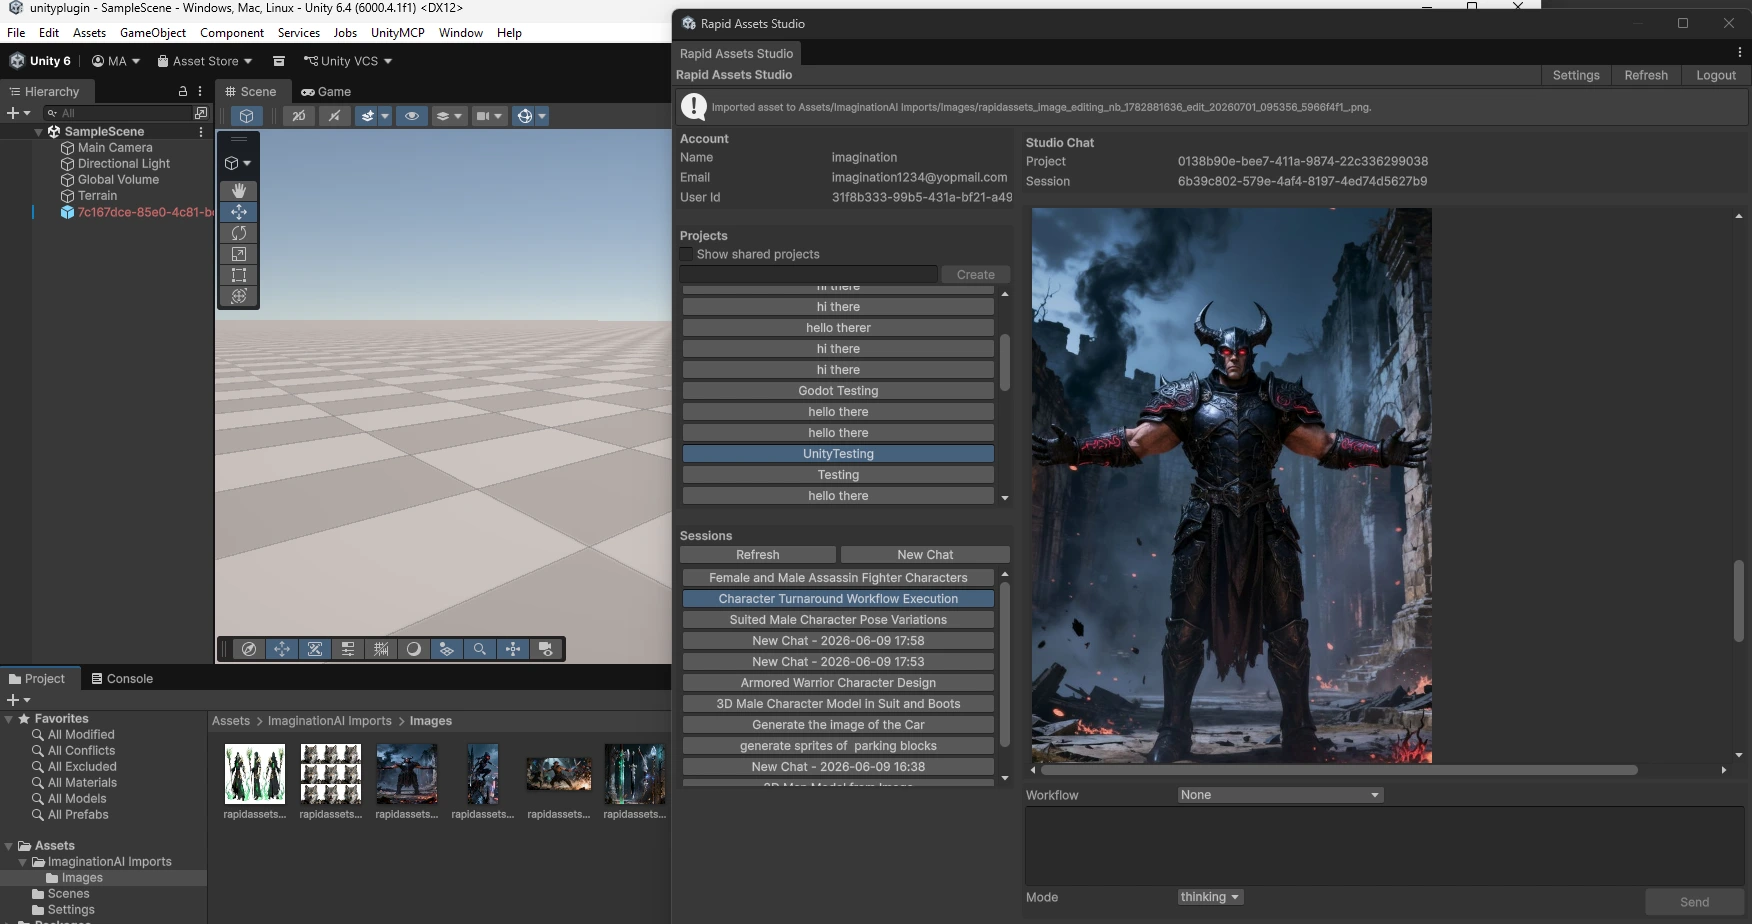Click the Create project button
Image resolution: width=1752 pixels, height=924 pixels.
point(975,274)
